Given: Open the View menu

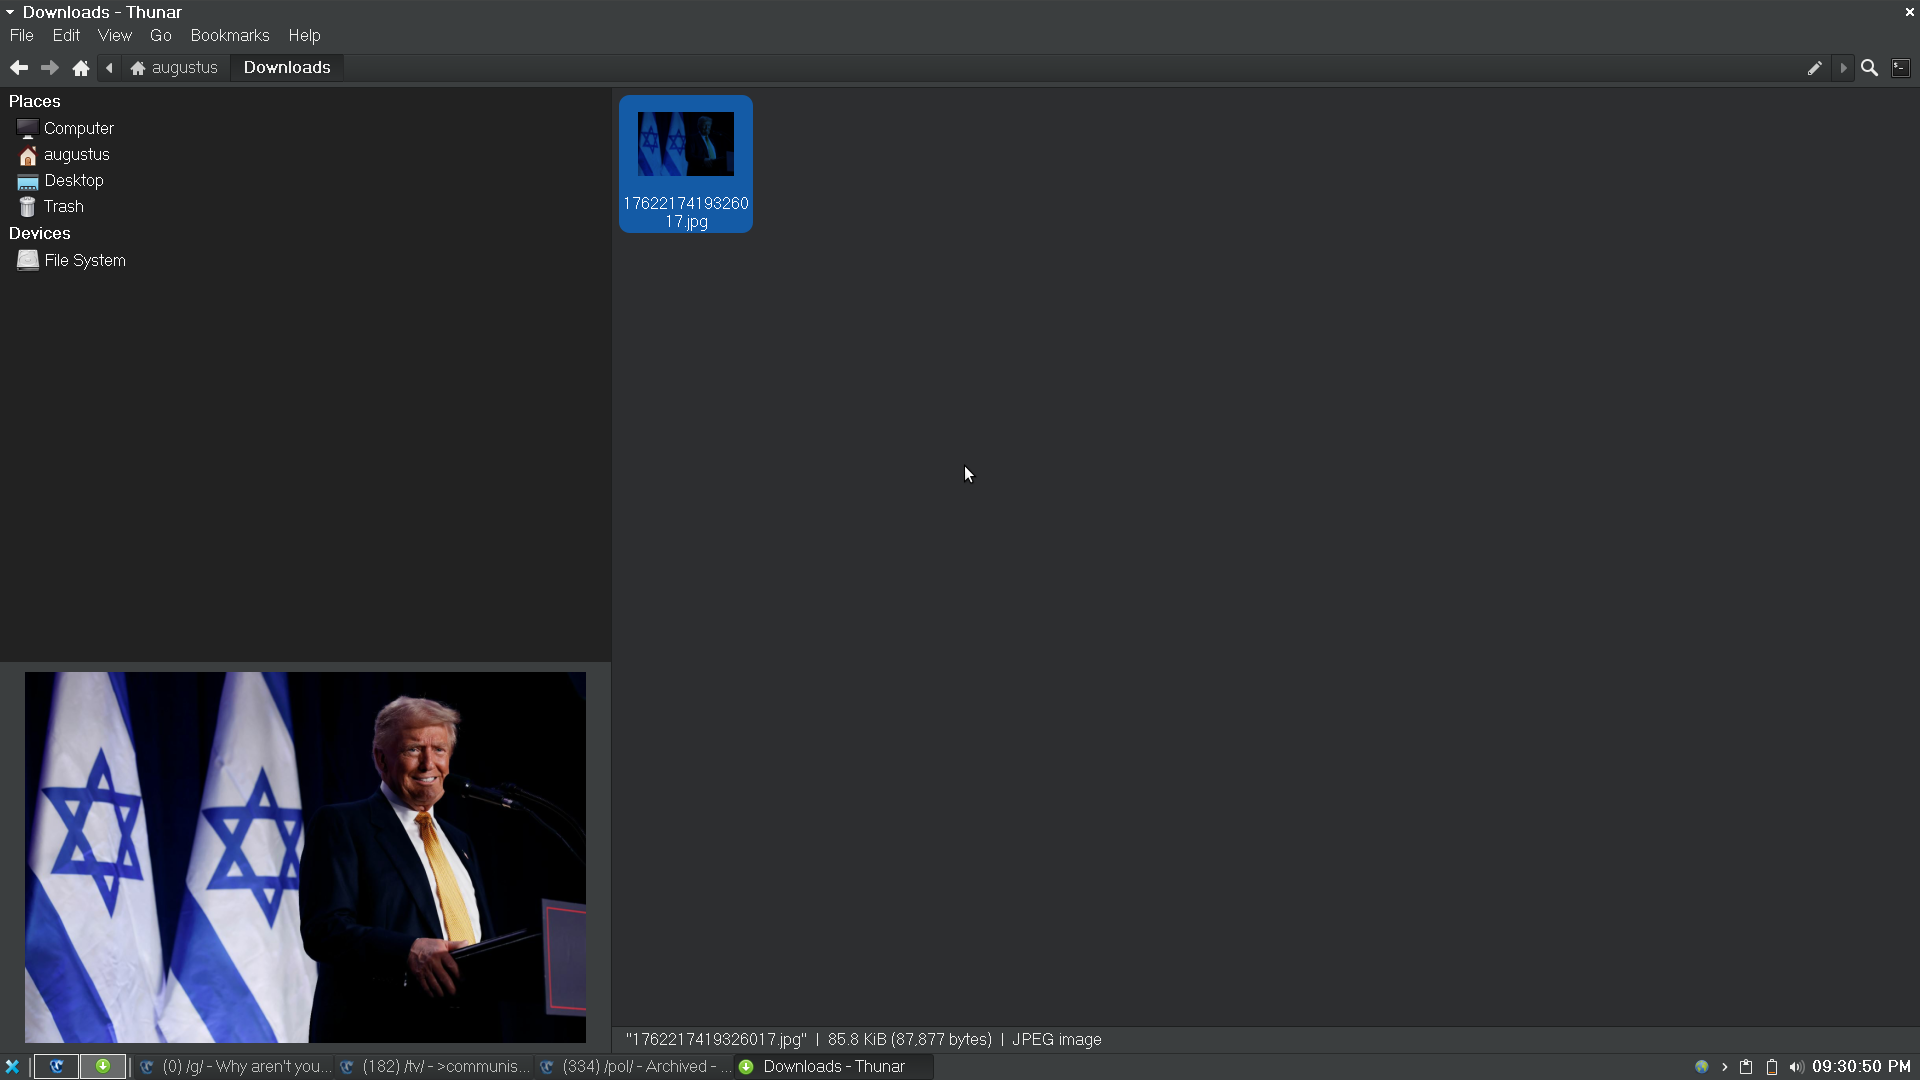Looking at the screenshot, I should pyautogui.click(x=114, y=36).
